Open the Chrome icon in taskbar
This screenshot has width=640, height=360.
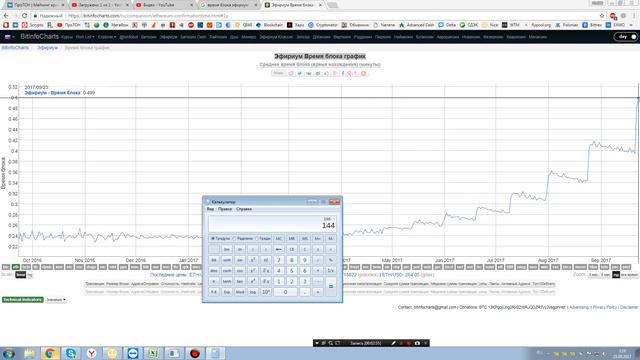click(x=50, y=353)
